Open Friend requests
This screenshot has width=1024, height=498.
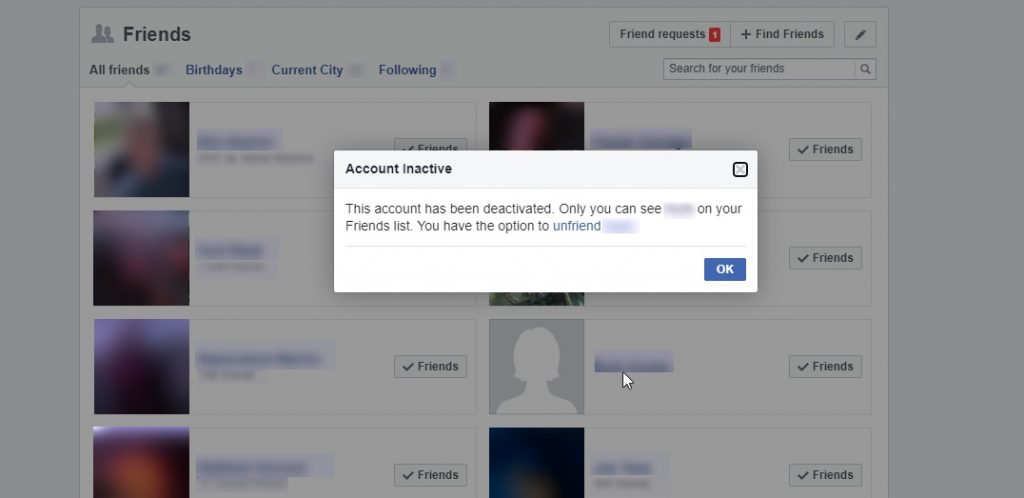pos(670,35)
